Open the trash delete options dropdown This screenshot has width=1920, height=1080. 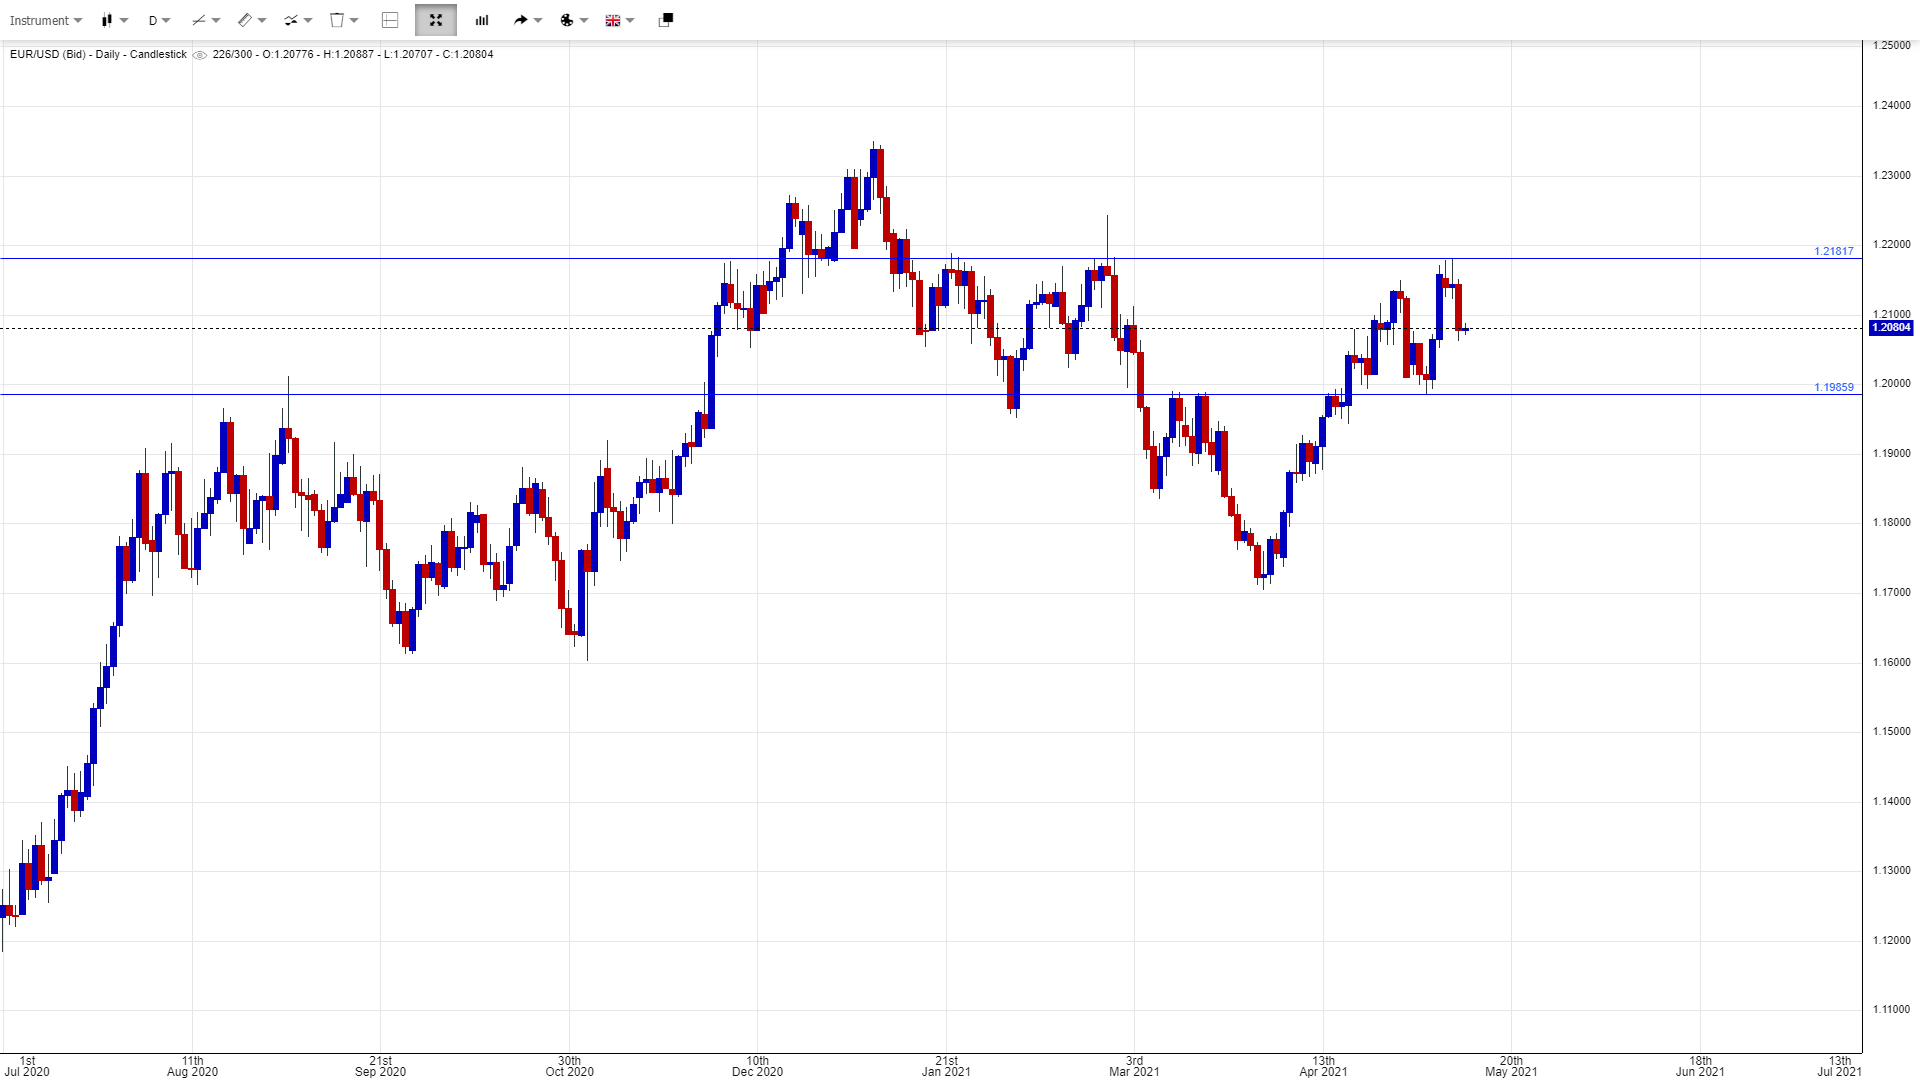[x=344, y=20]
